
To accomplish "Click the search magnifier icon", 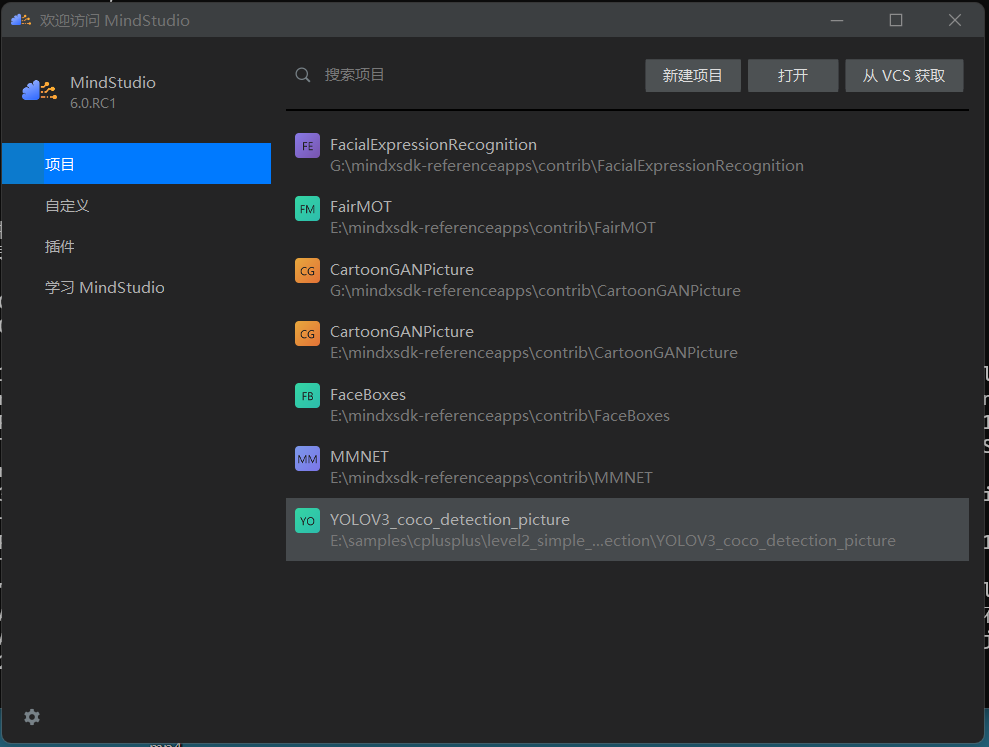I will click(302, 75).
